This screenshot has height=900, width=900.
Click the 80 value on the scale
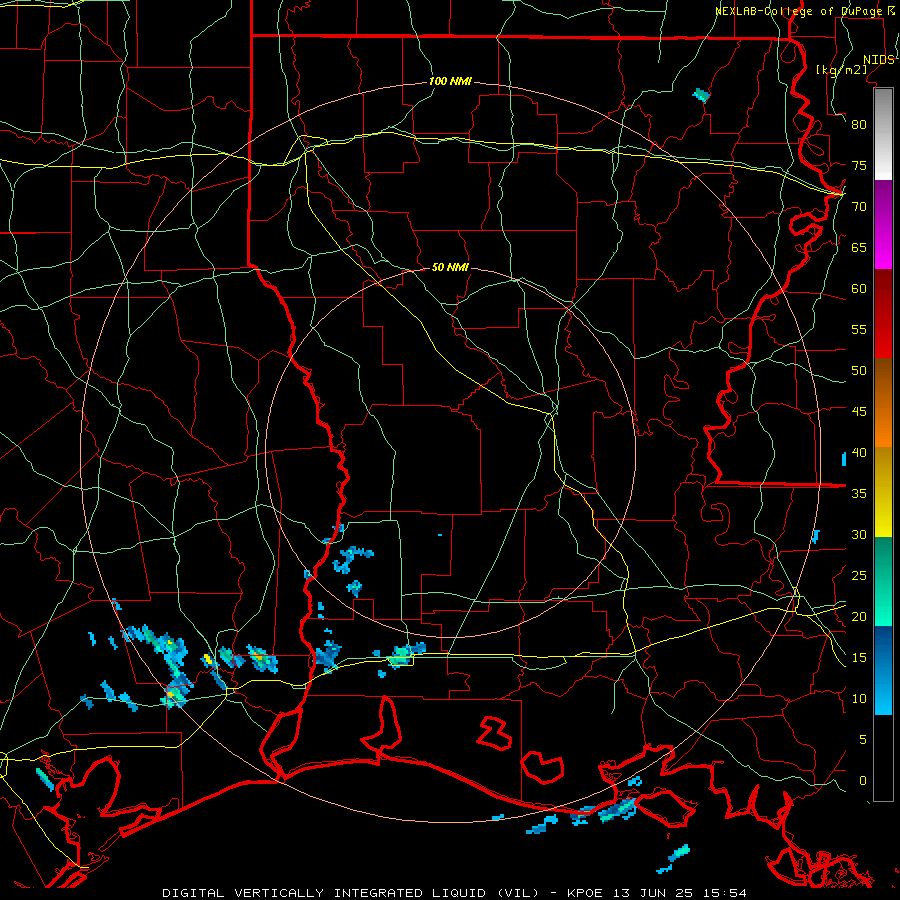tap(859, 125)
